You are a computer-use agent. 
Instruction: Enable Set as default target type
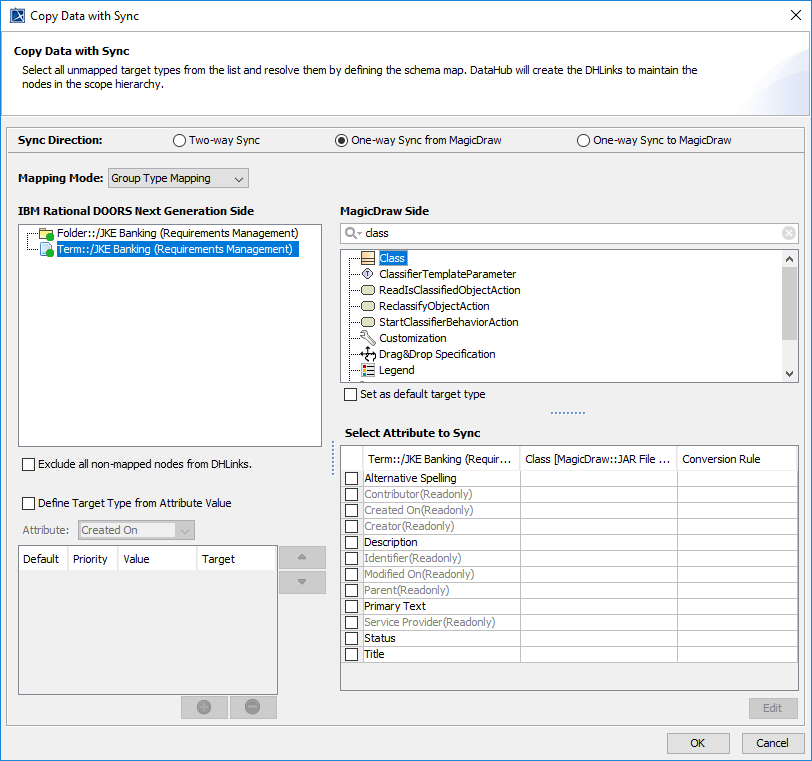(350, 395)
